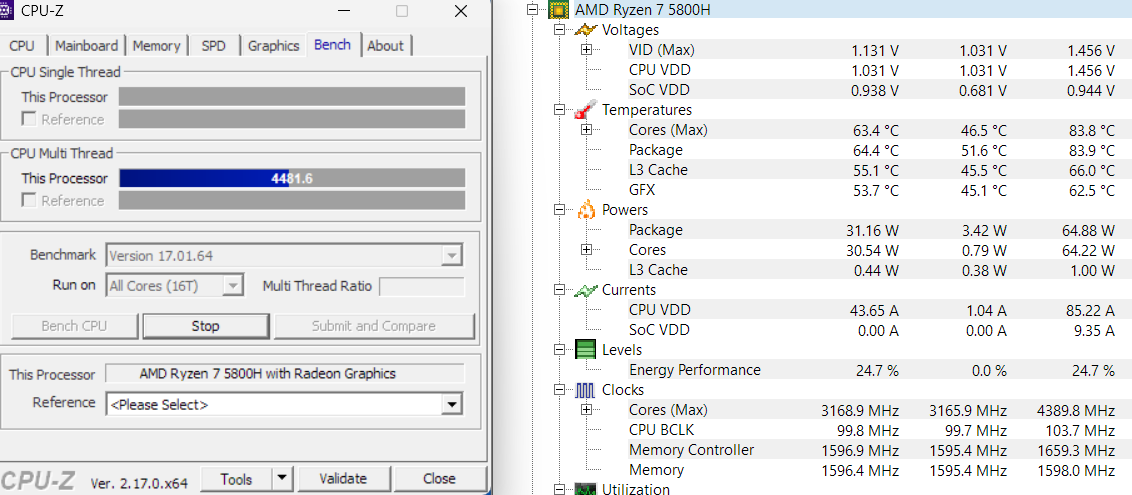Enable Reference checkbox under CPU Multi Thread
The width and height of the screenshot is (1132, 495).
point(29,201)
